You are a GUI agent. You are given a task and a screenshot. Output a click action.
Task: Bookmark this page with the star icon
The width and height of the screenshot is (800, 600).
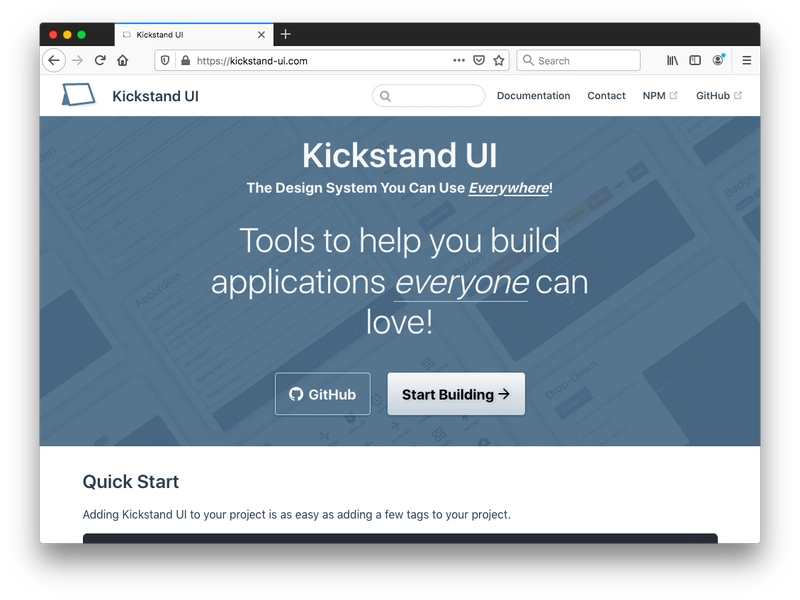pos(498,61)
